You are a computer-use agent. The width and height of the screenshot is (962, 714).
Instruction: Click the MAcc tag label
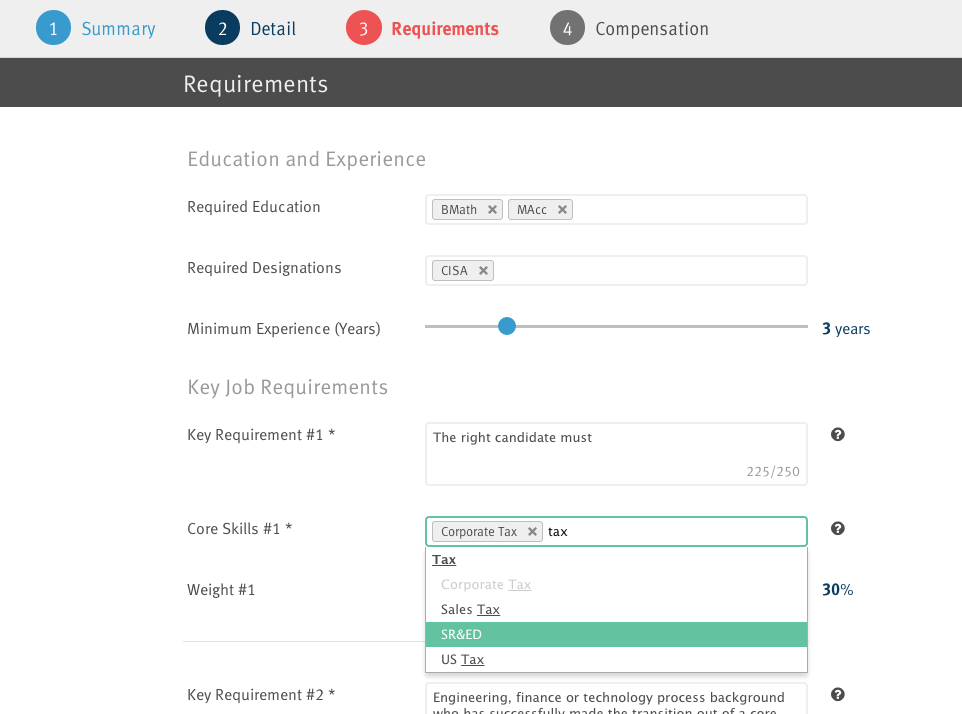point(531,210)
